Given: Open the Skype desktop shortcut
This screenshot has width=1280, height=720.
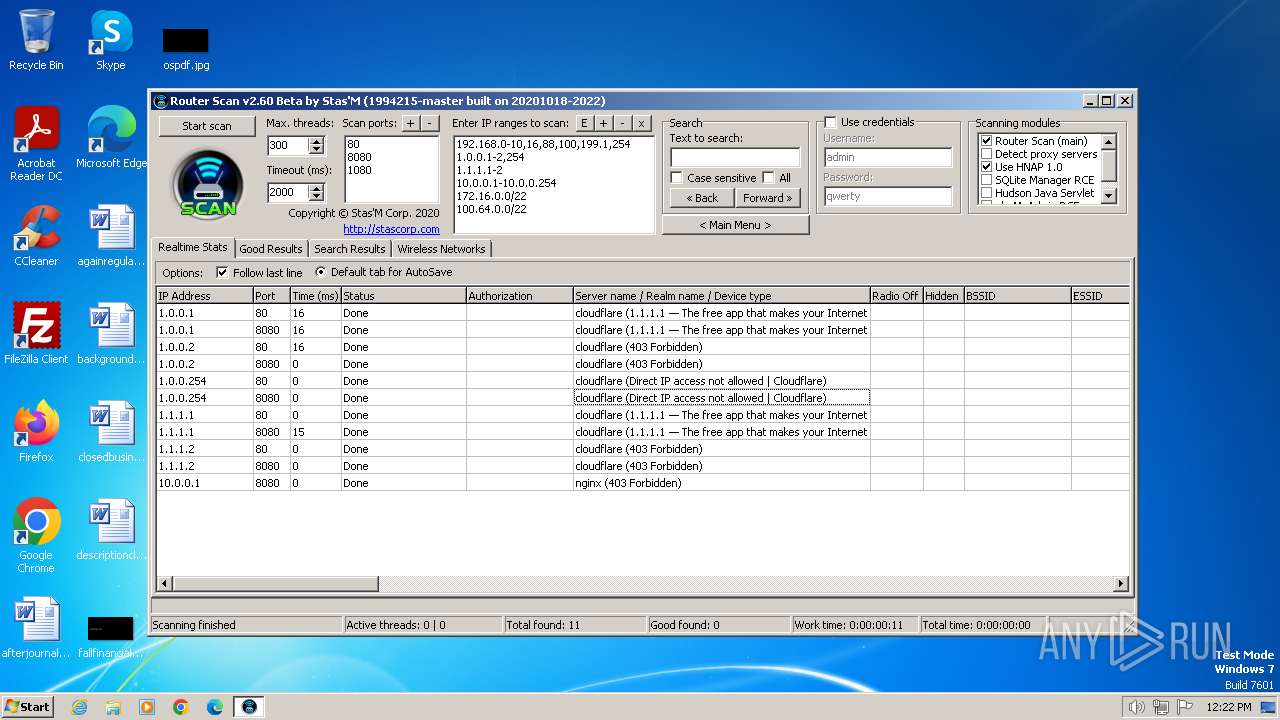Looking at the screenshot, I should [x=110, y=40].
